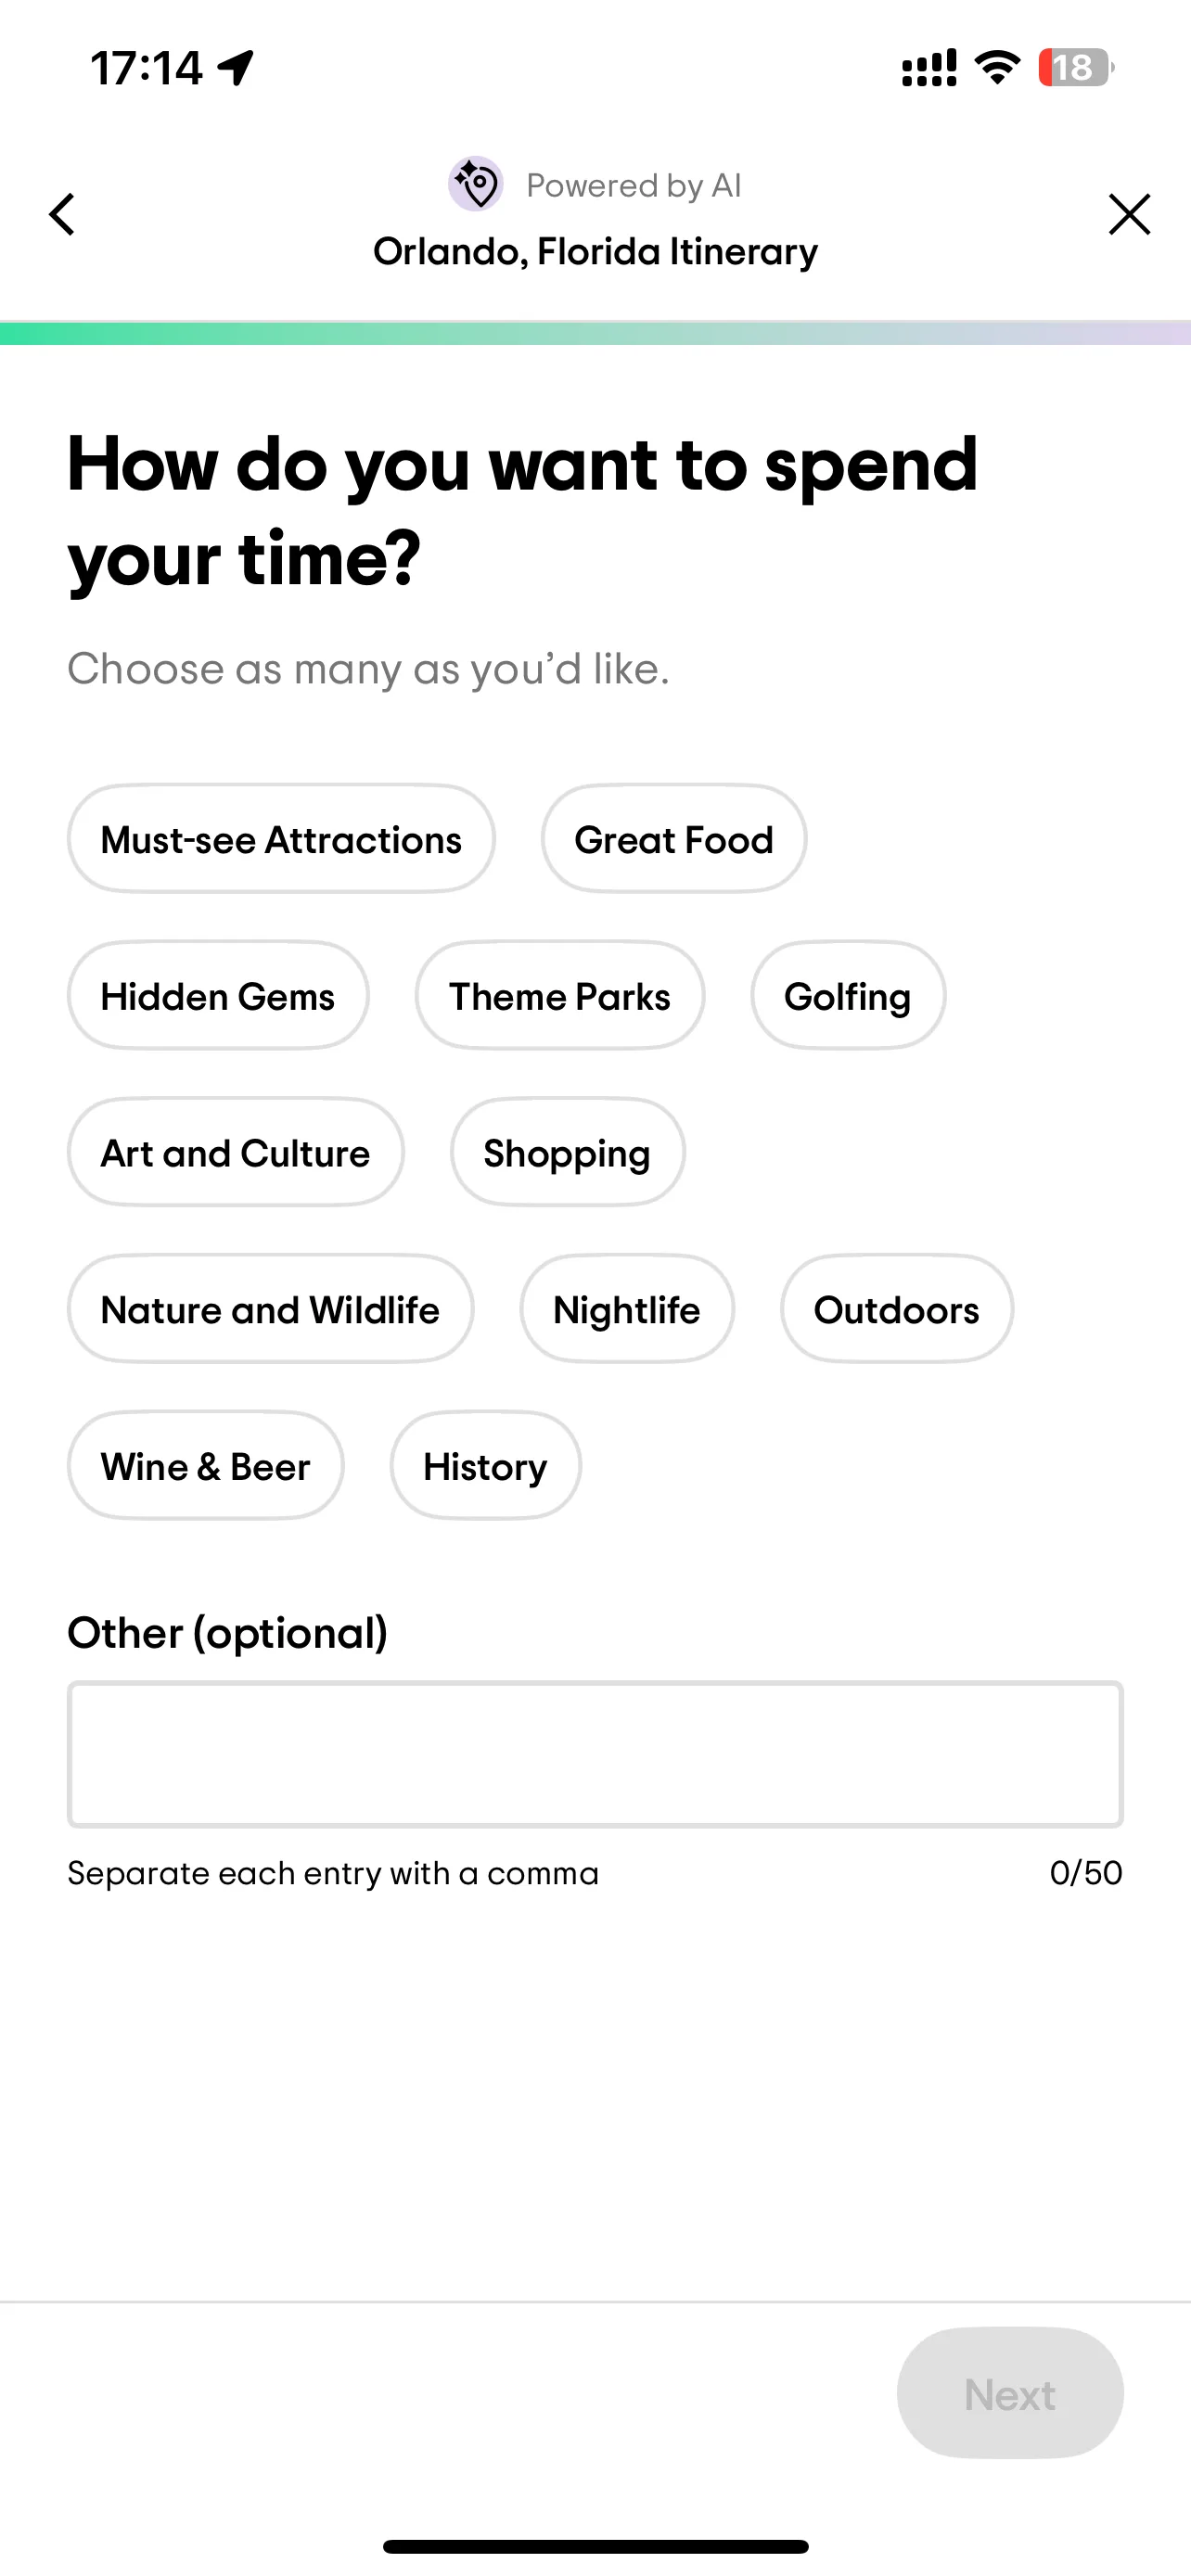Choose the Nightlife option
1191x2576 pixels.
click(627, 1309)
